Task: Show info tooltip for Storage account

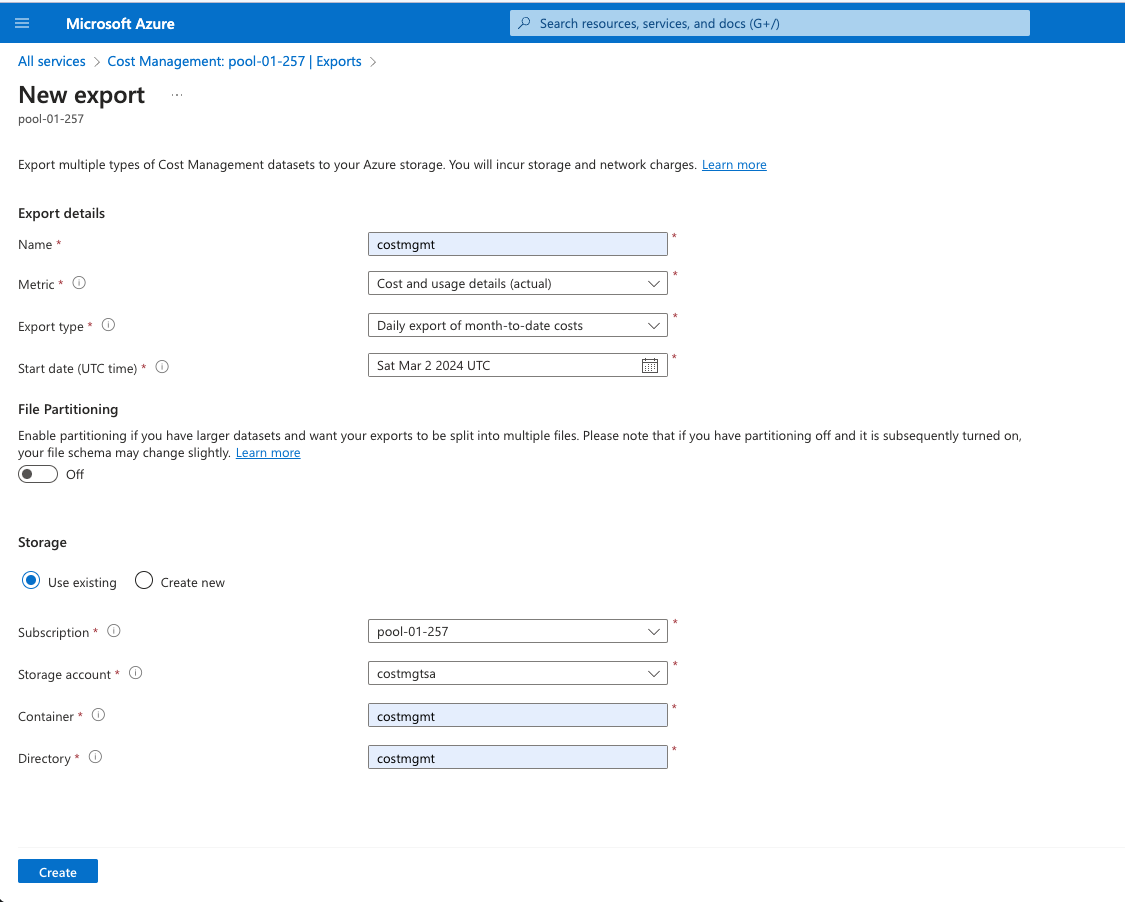Action: point(136,672)
